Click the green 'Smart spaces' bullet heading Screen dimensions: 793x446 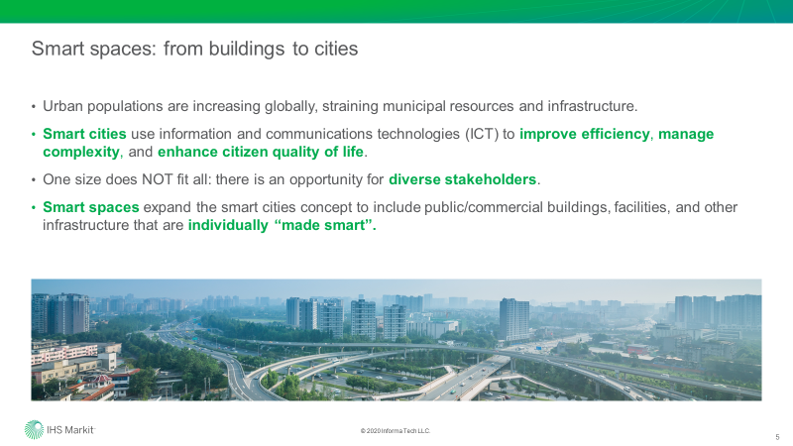click(x=91, y=207)
